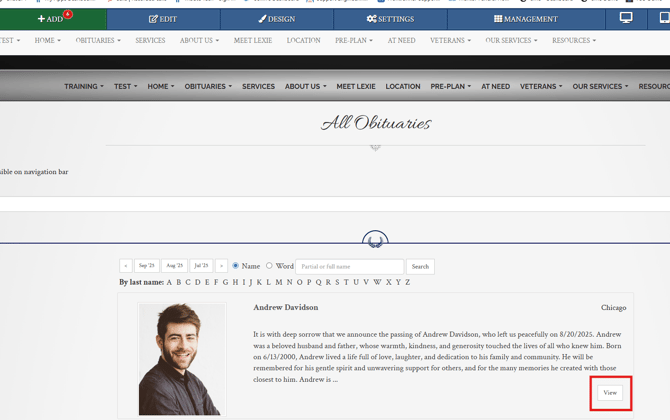Viewport: 670px width, 420px height.
Task: Select the Name radio button
Action: tap(236, 266)
